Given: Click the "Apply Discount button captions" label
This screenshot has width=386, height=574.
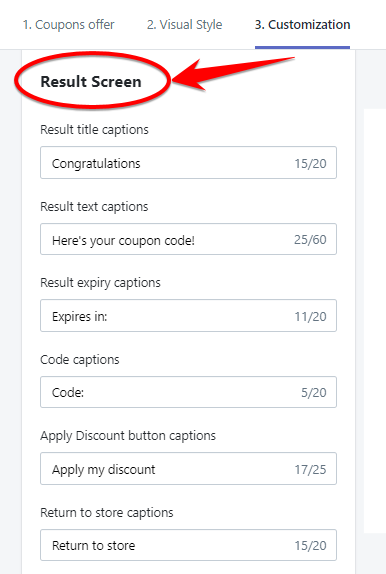Looking at the screenshot, I should tap(128, 436).
